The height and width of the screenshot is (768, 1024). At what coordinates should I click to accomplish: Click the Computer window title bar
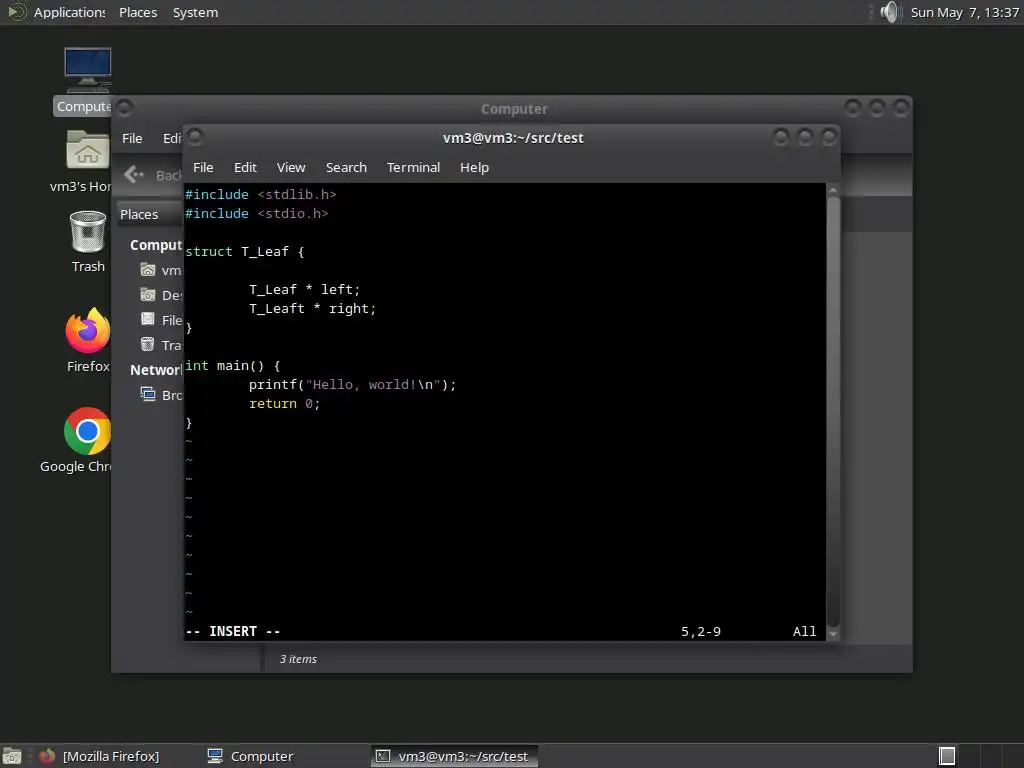click(x=514, y=109)
